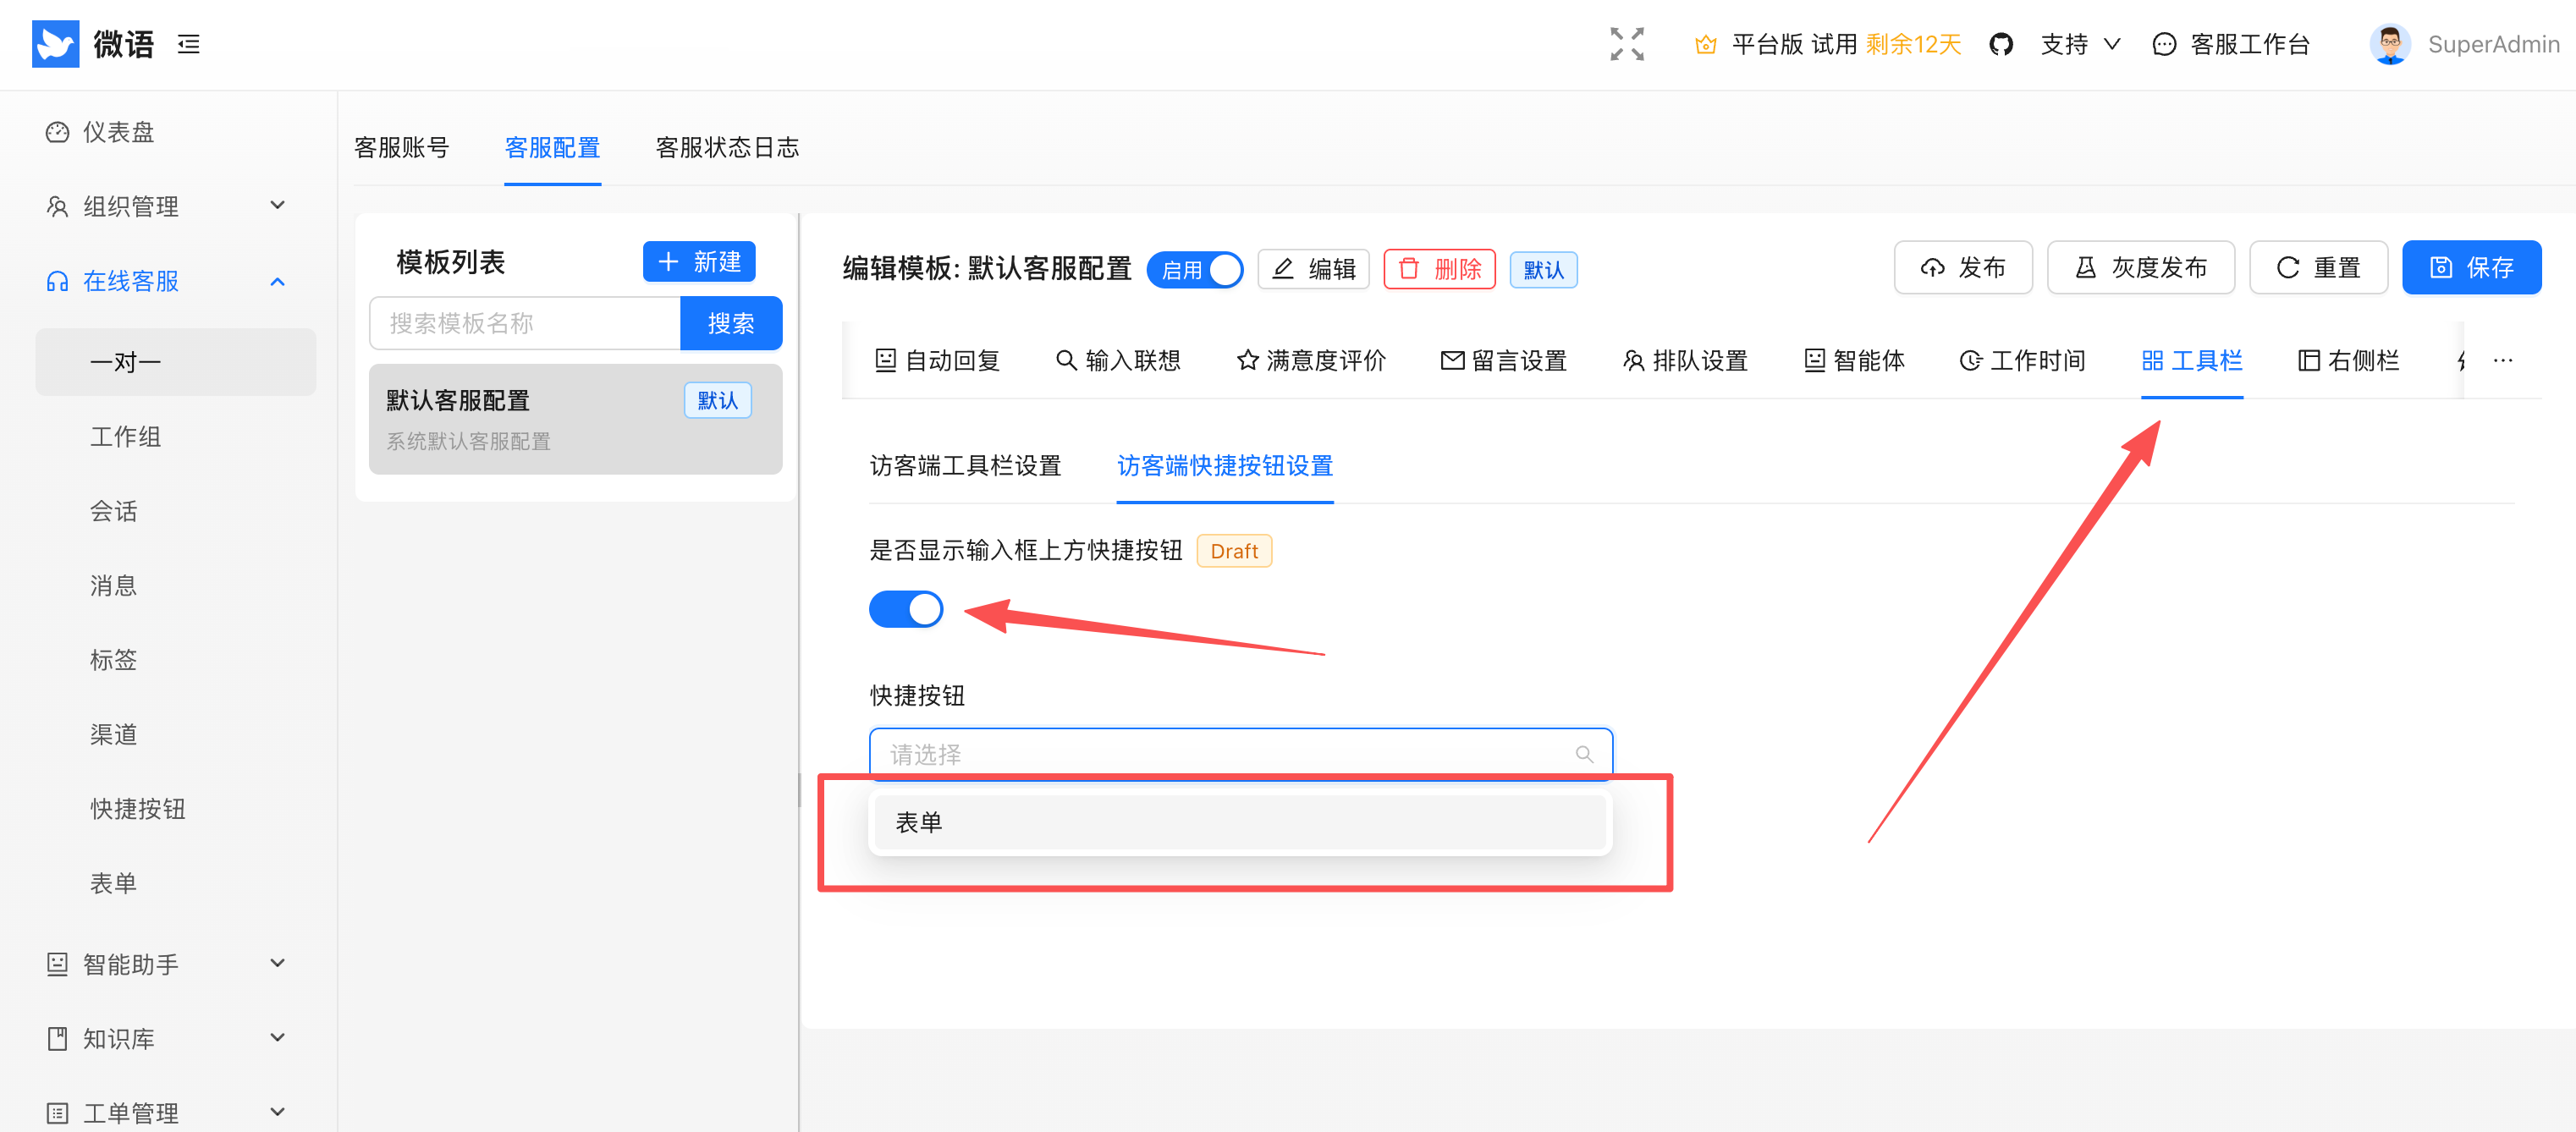The height and width of the screenshot is (1132, 2576).
Task: Turn off the quick button display toggle
Action: tap(906, 609)
